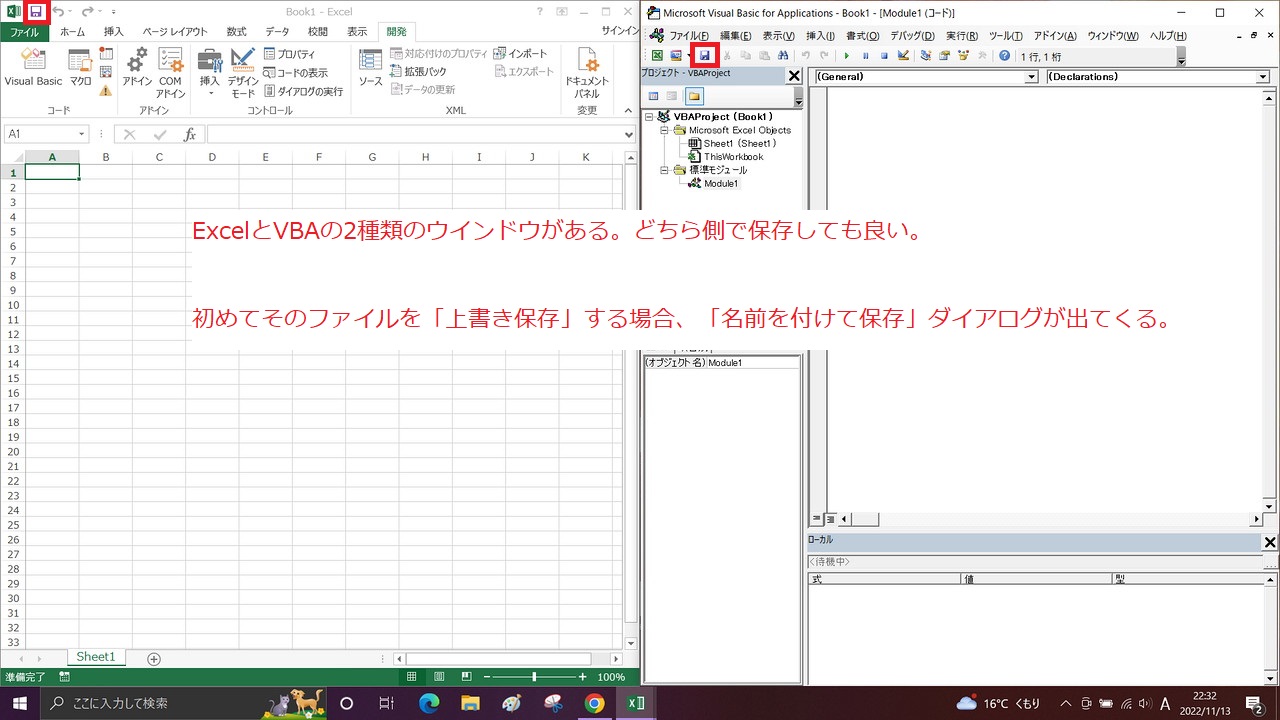Open the Visual Basic editor from the ribbon
Image resolution: width=1280 pixels, height=720 pixels.
(33, 67)
